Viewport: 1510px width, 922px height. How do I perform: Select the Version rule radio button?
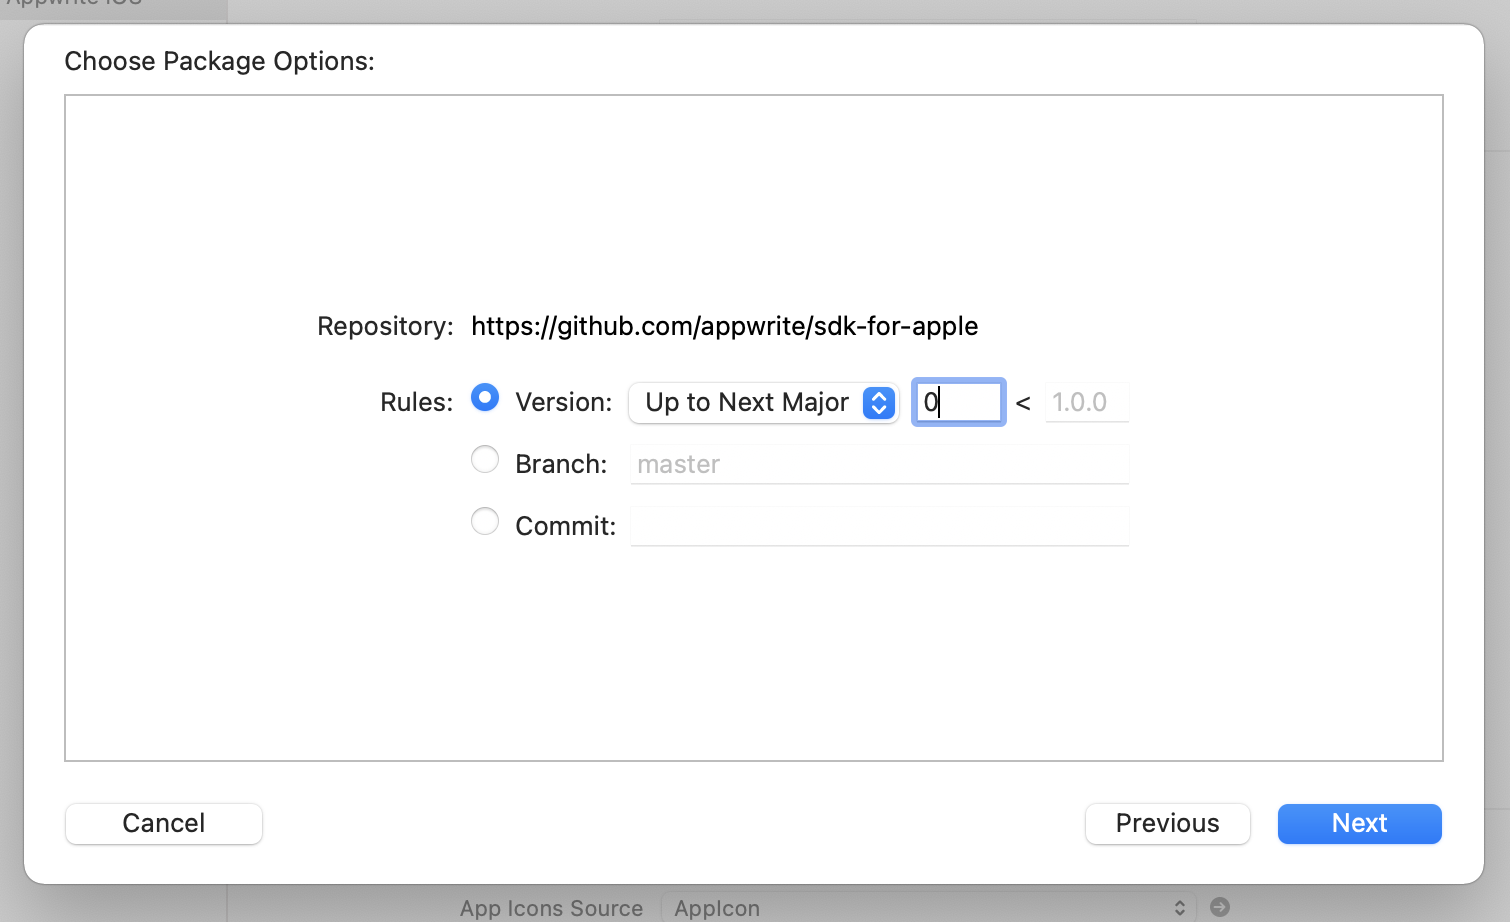click(485, 398)
